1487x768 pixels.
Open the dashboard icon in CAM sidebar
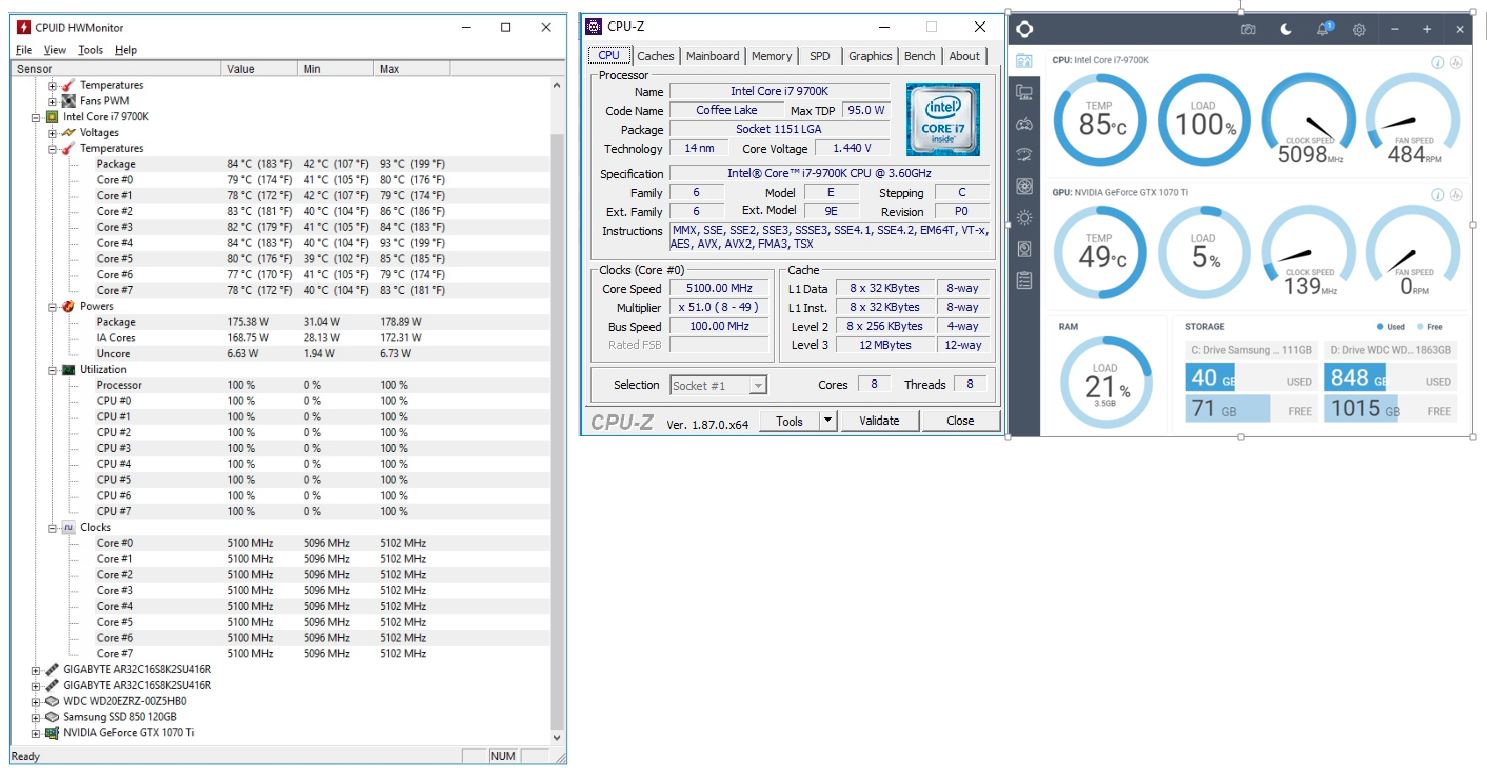click(x=1024, y=61)
